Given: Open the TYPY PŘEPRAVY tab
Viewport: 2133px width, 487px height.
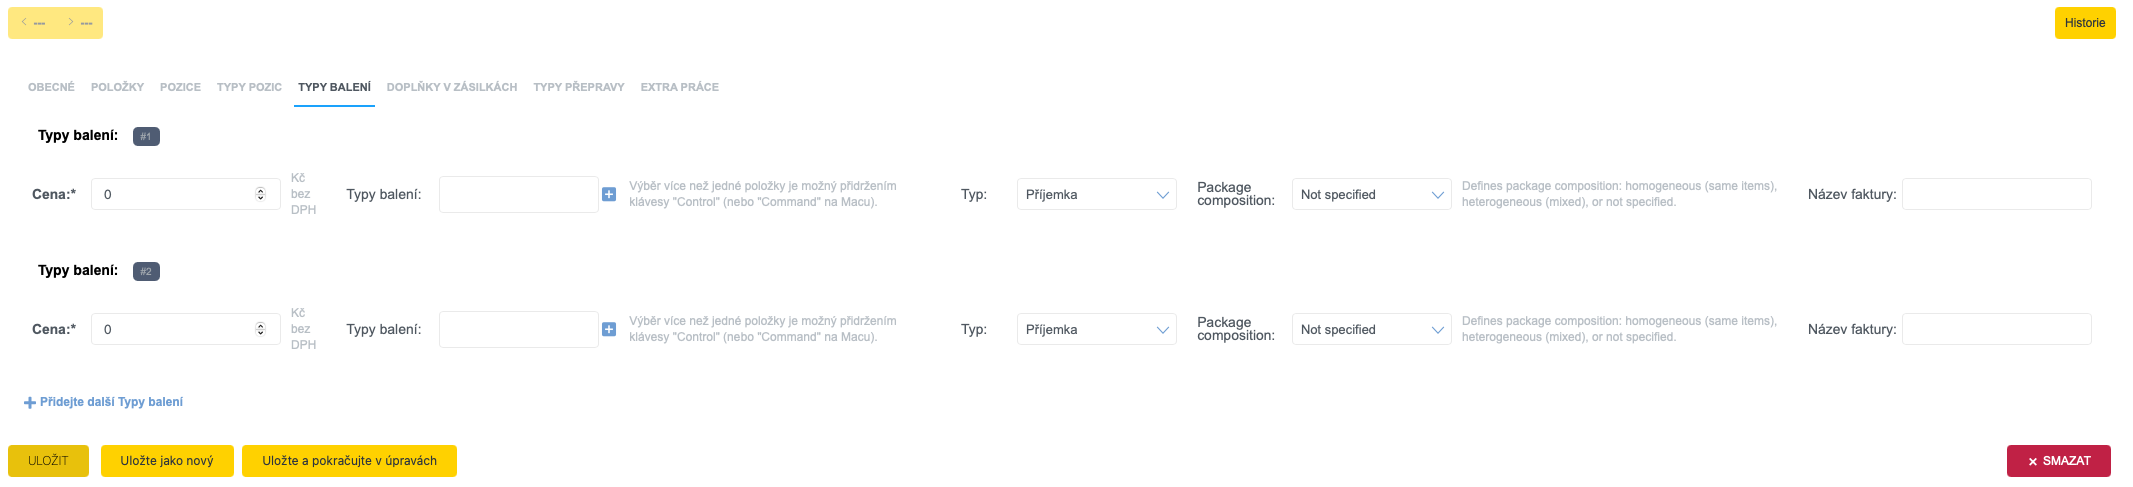Looking at the screenshot, I should (579, 87).
